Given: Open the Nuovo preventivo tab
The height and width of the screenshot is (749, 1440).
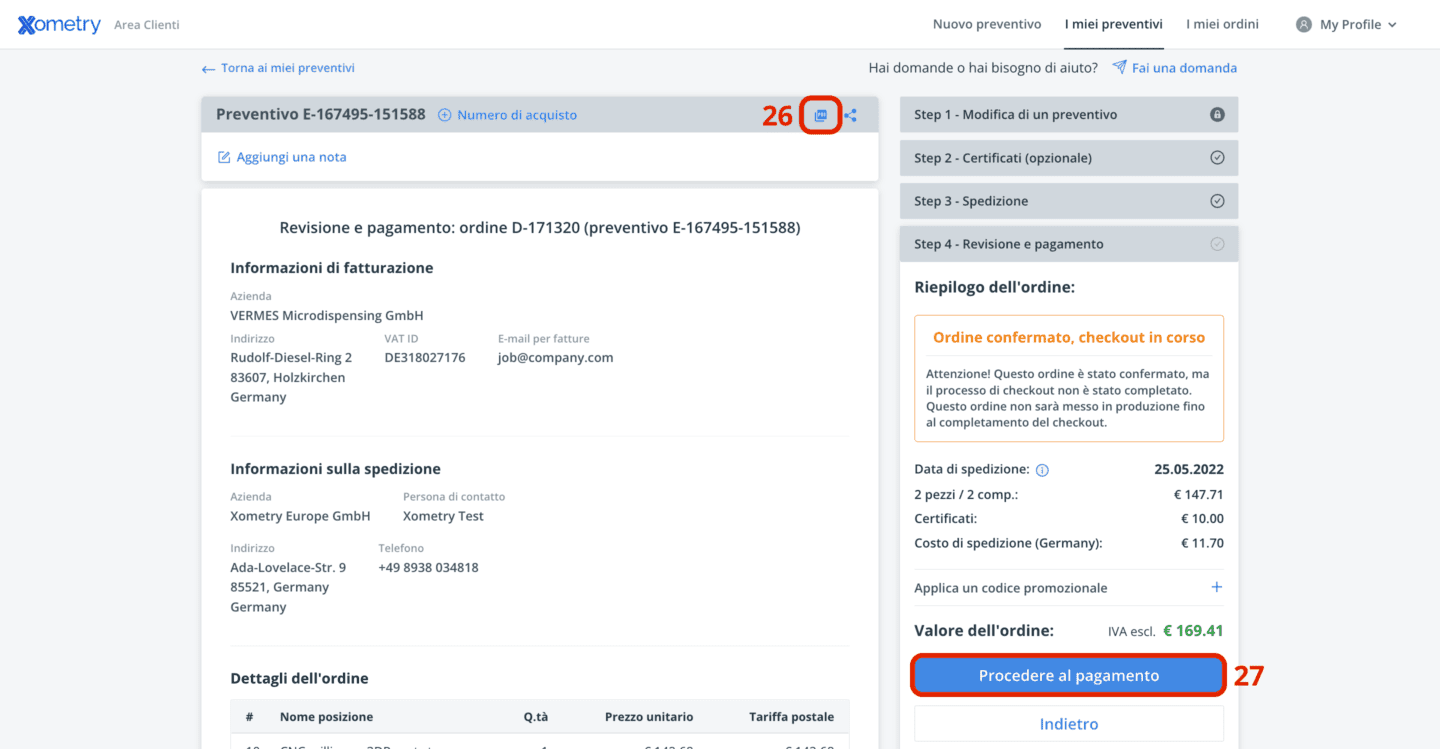Looking at the screenshot, I should coord(987,24).
